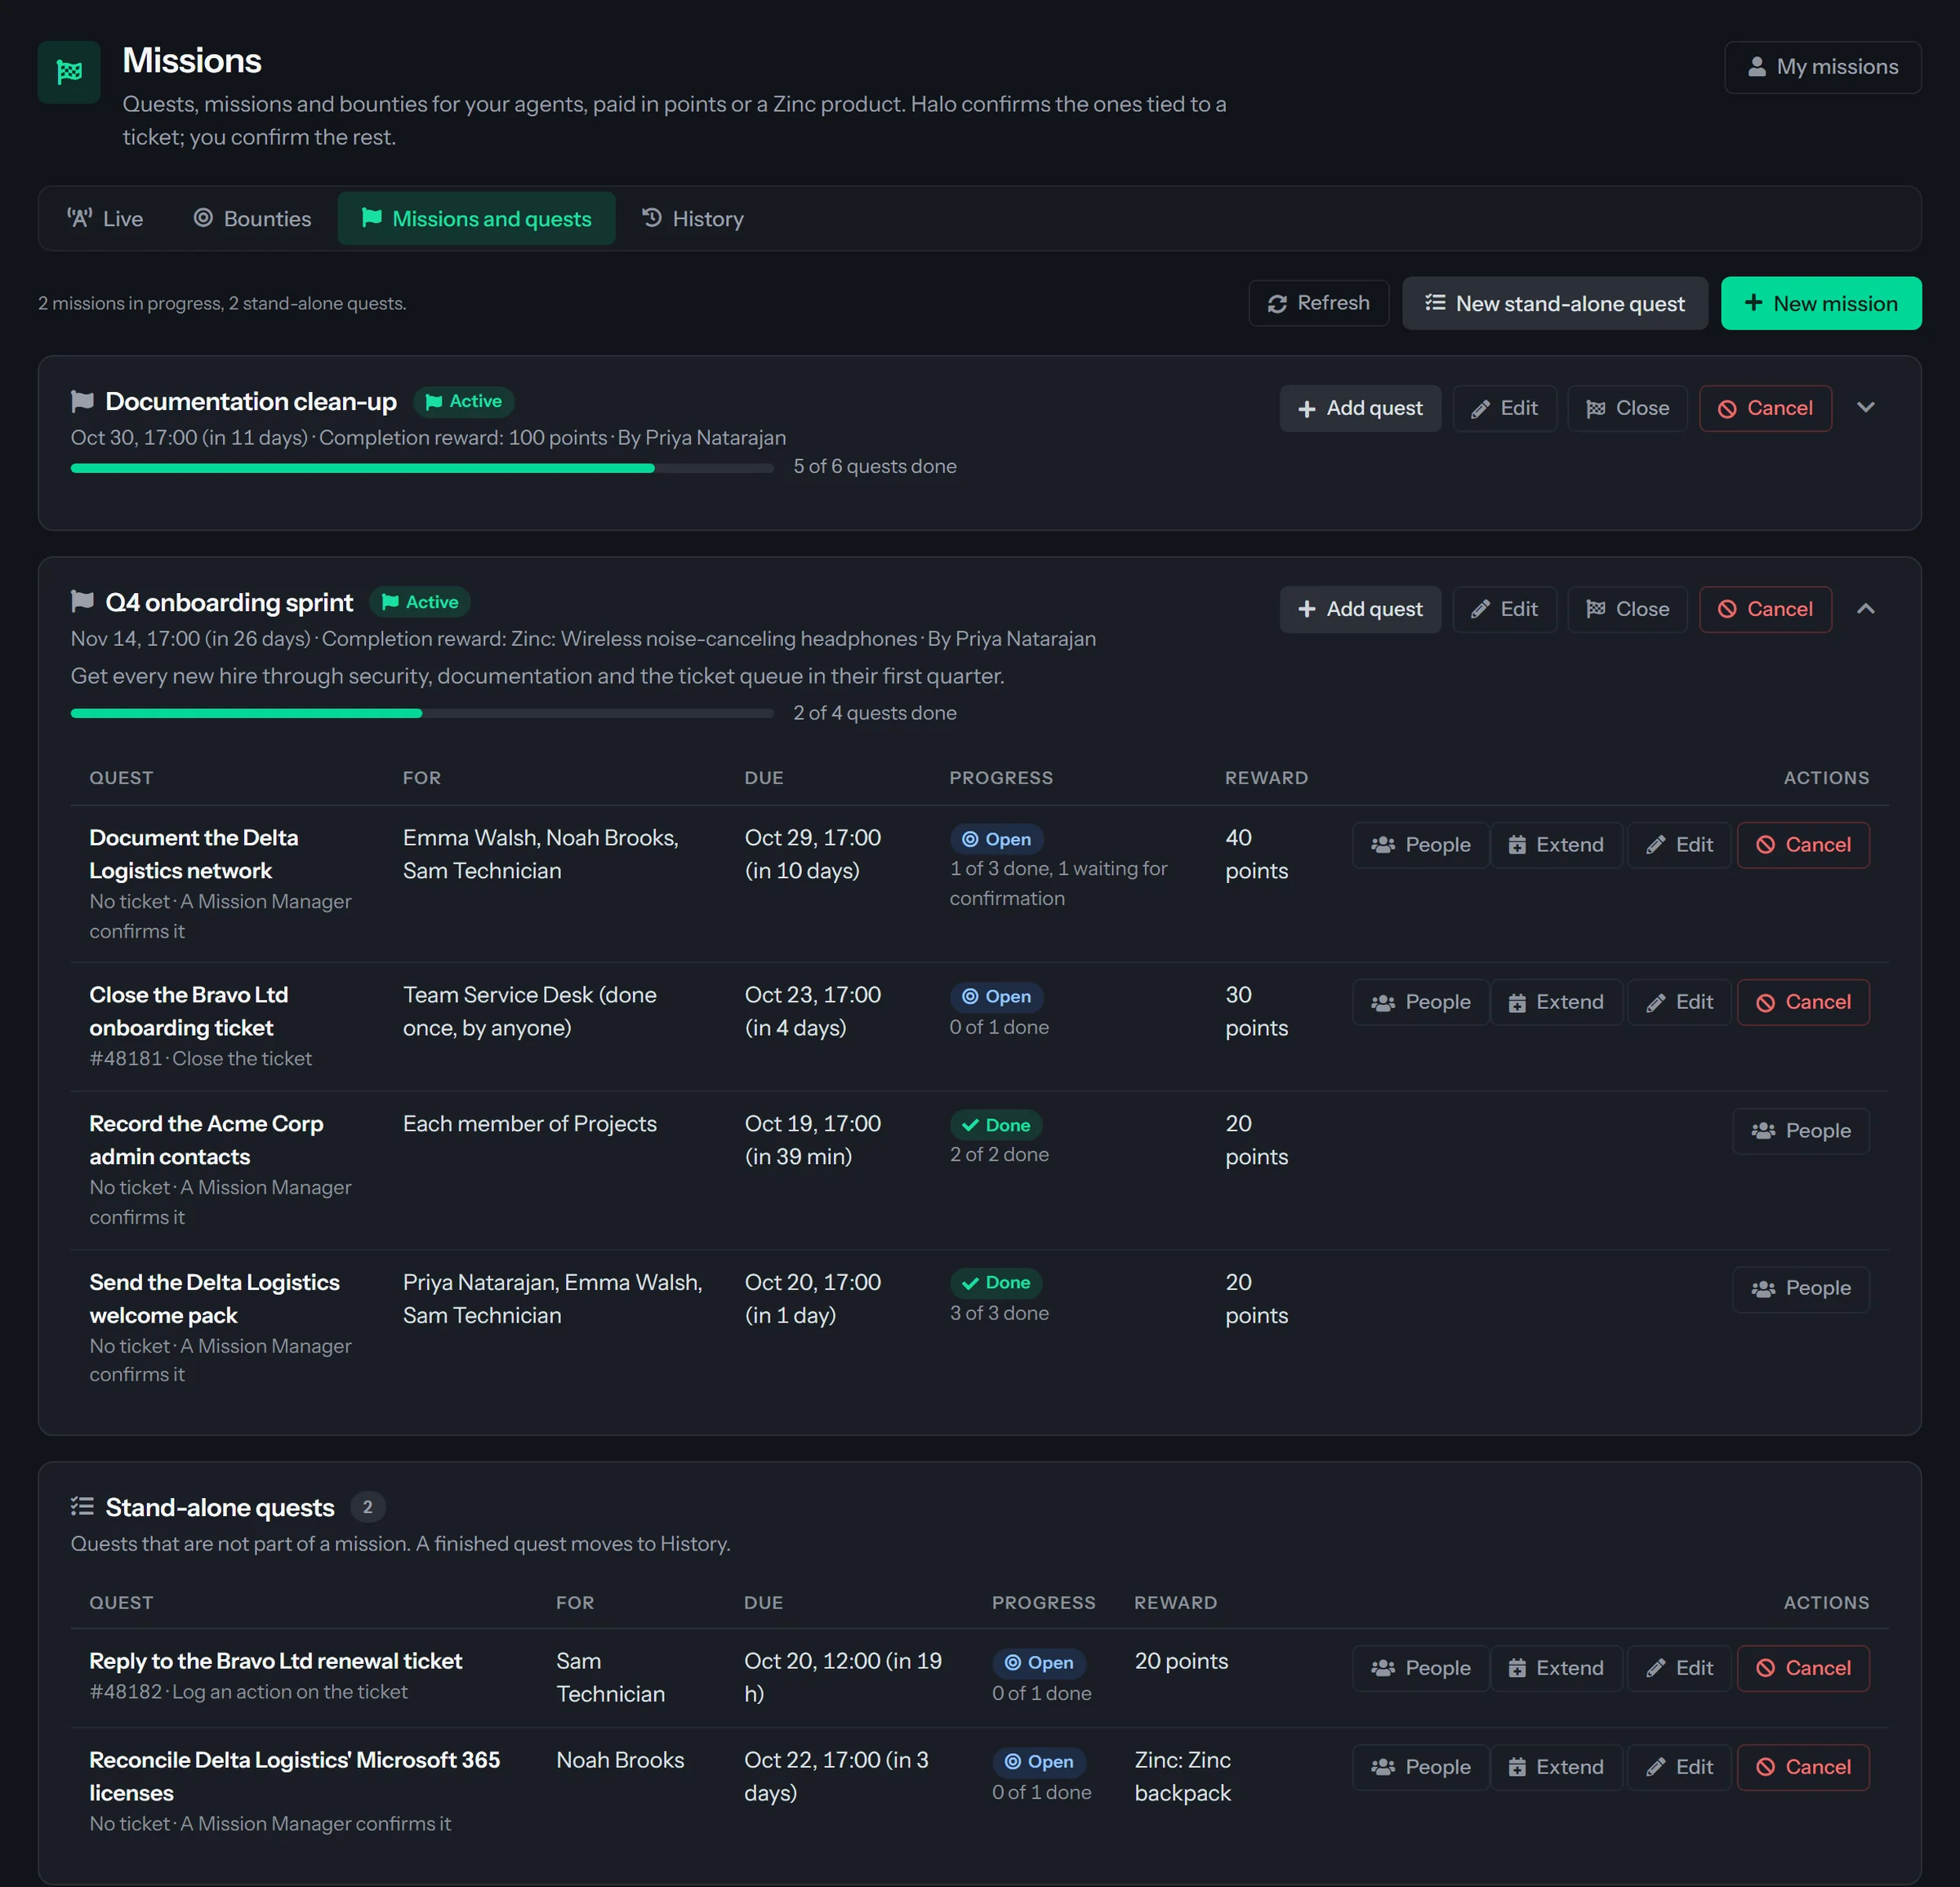1960x1887 pixels.
Task: Select the Missions and quests tab
Action: point(476,218)
